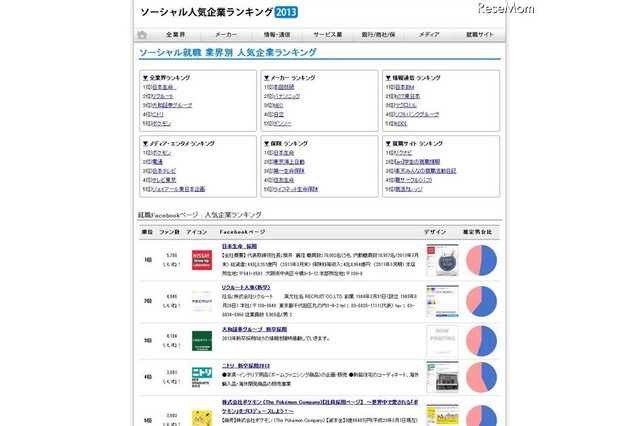Open ポケモン link in 全業界ランキング box
This screenshot has height=426, width=640.
161,124
